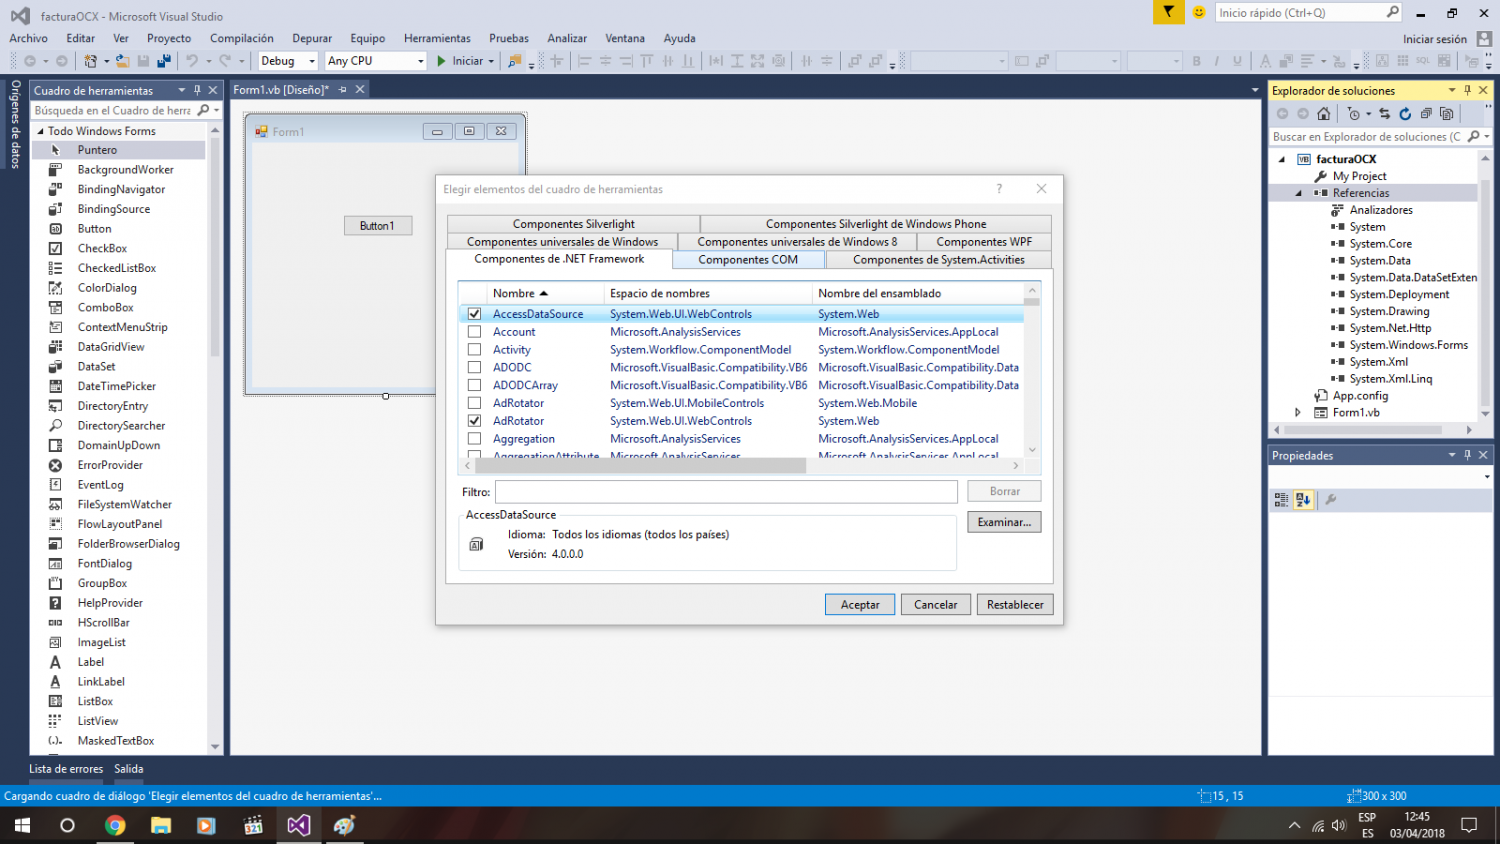Select System.Drawing reference in Solution Explorer

coord(1389,311)
